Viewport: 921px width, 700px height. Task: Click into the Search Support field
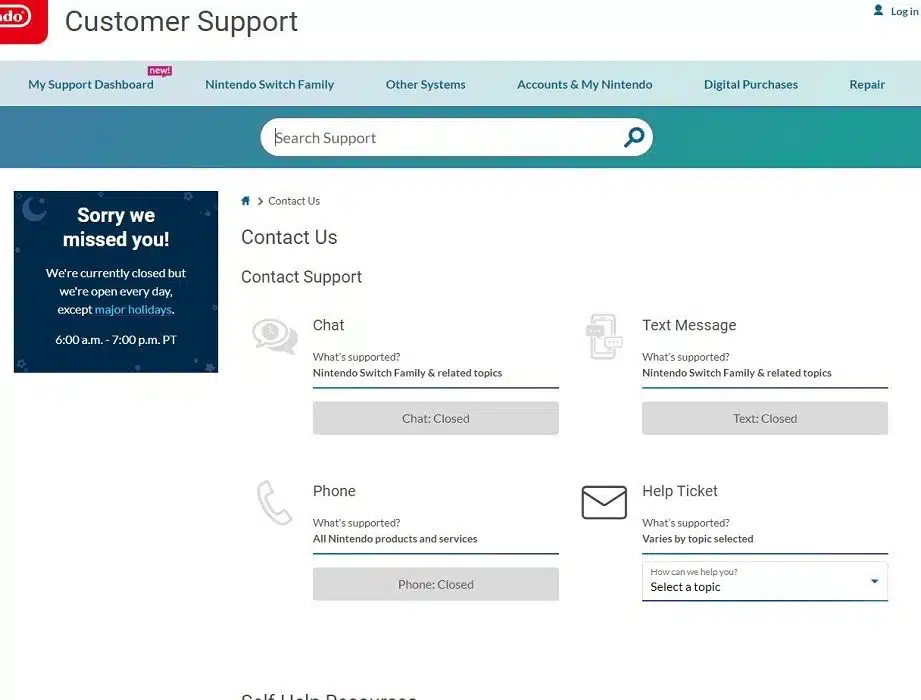tap(440, 138)
